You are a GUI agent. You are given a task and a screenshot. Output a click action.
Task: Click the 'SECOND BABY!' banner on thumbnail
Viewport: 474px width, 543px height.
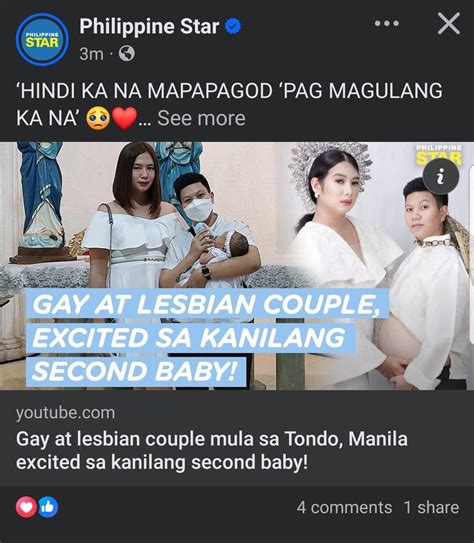(136, 372)
